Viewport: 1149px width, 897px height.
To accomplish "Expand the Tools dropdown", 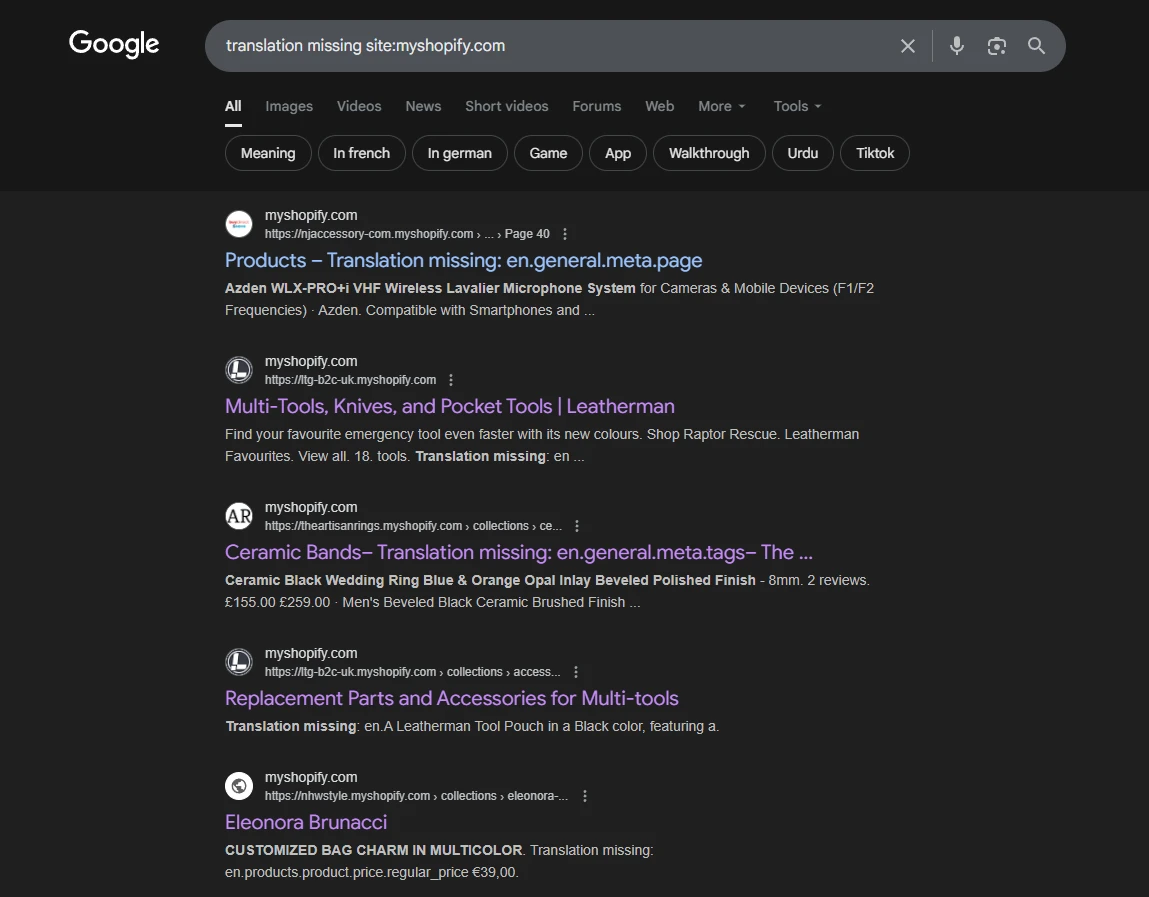I will pos(797,106).
